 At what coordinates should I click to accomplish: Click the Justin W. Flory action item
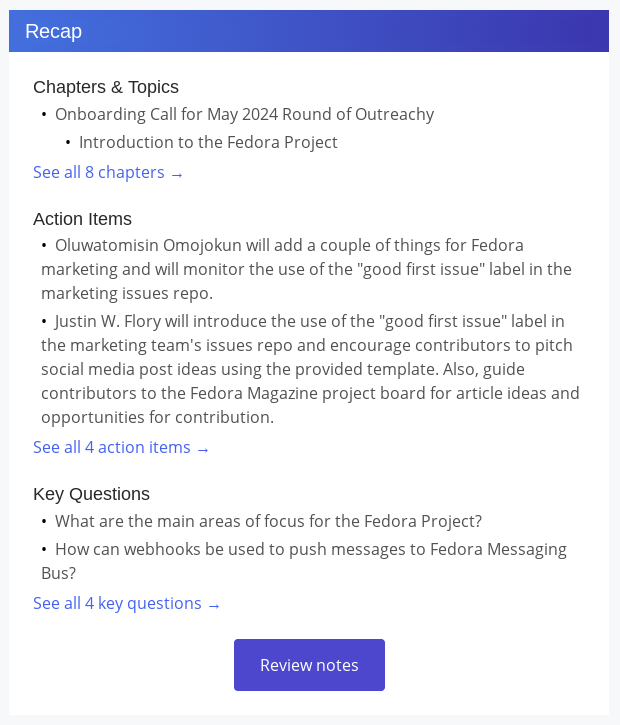tap(310, 369)
